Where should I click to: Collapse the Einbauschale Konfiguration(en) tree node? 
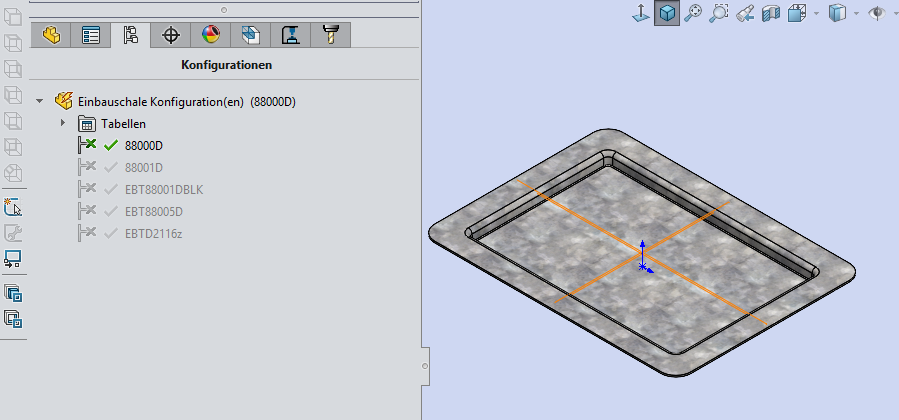39,101
